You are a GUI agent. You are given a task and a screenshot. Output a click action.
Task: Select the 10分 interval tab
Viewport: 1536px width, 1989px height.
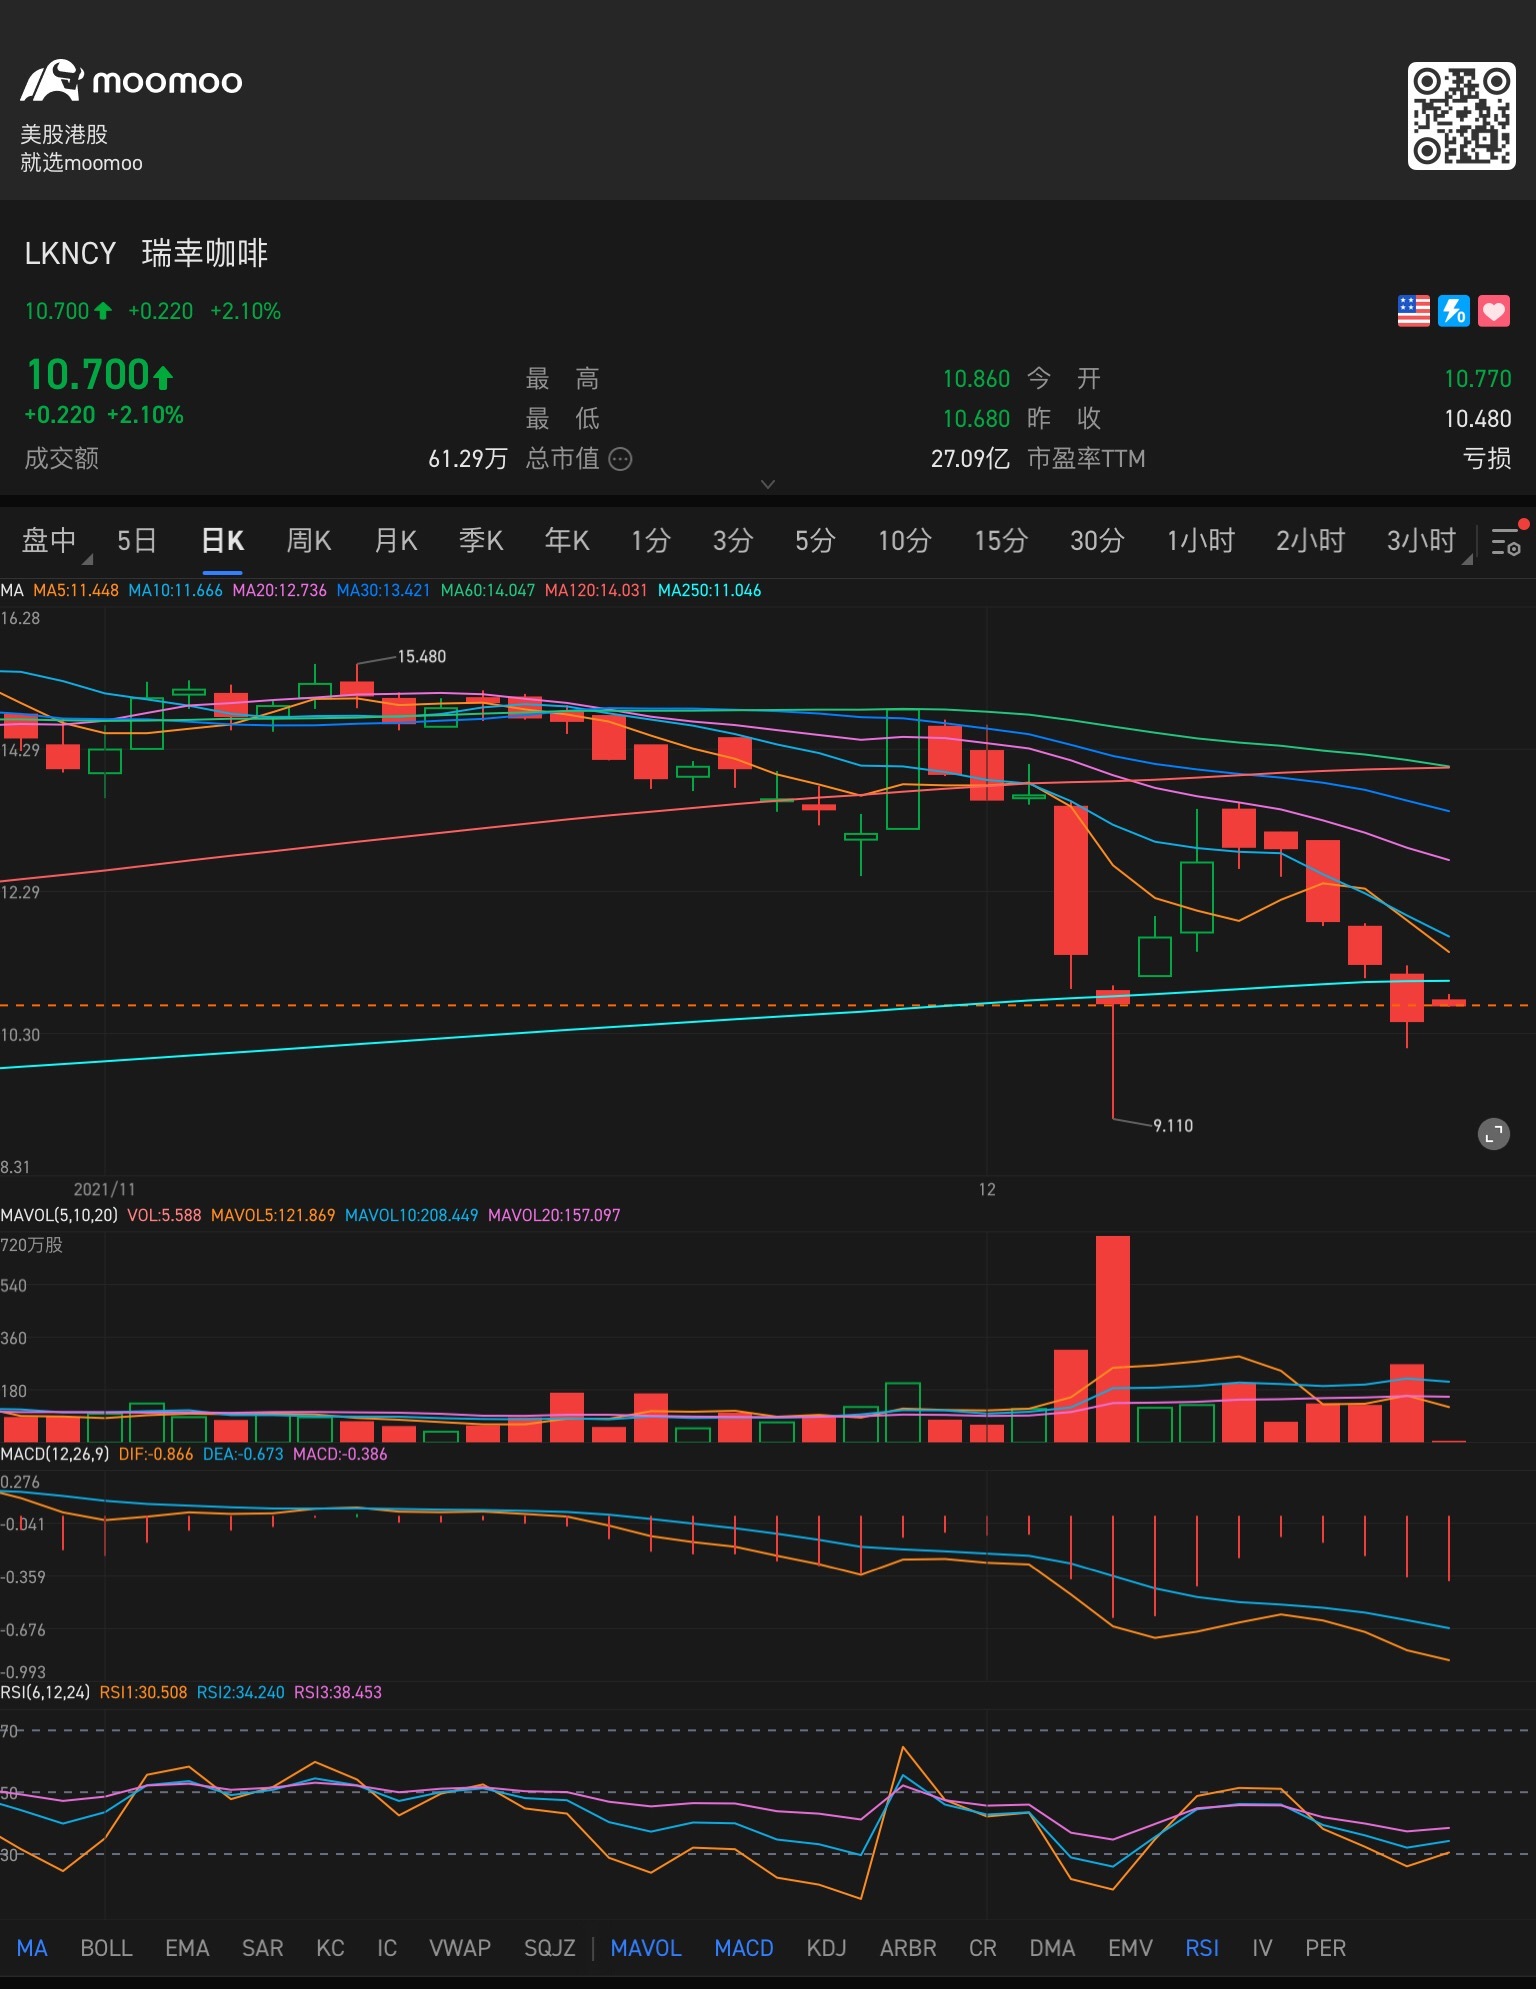coord(904,541)
